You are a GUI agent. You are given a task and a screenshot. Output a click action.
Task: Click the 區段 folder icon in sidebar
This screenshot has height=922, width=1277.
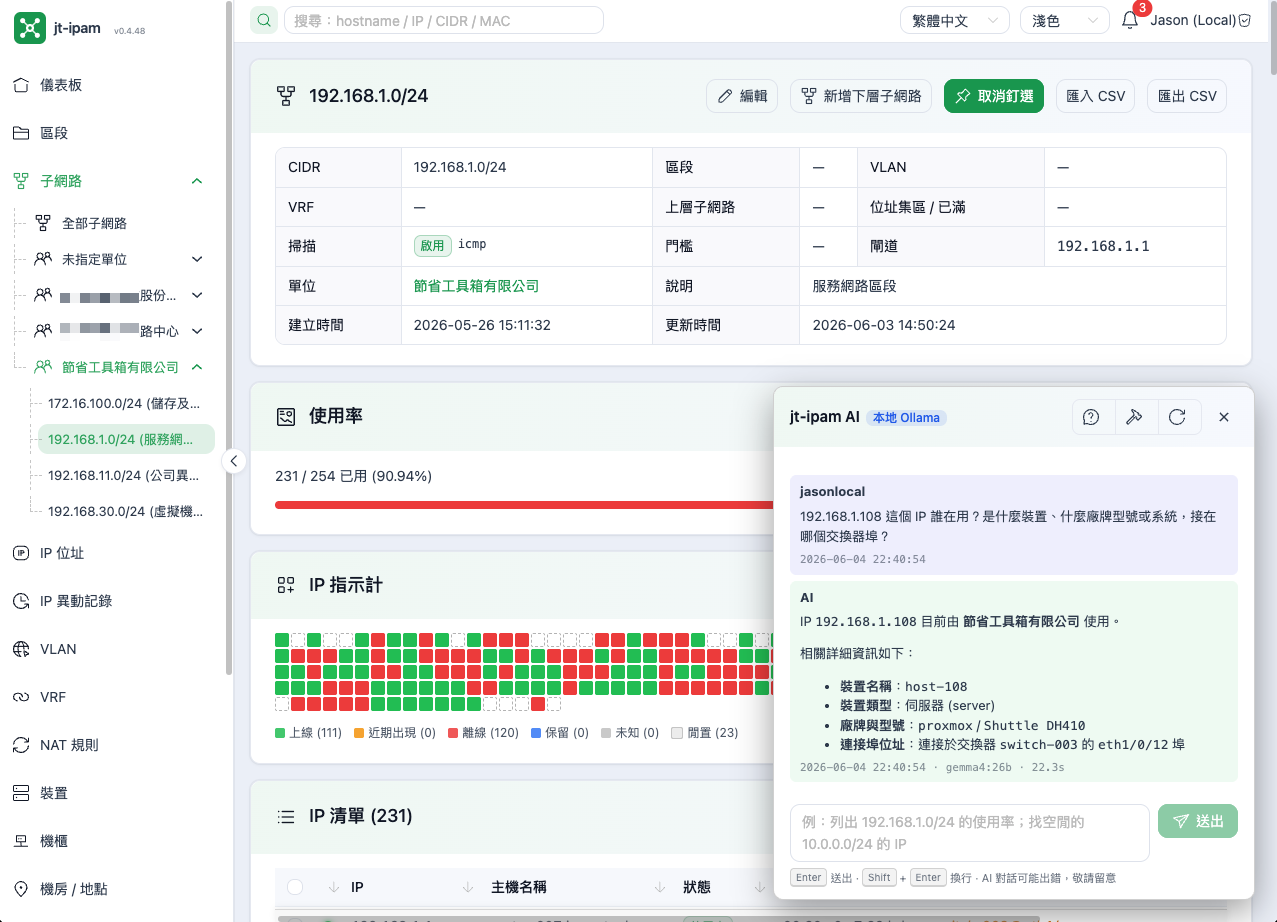click(21, 133)
